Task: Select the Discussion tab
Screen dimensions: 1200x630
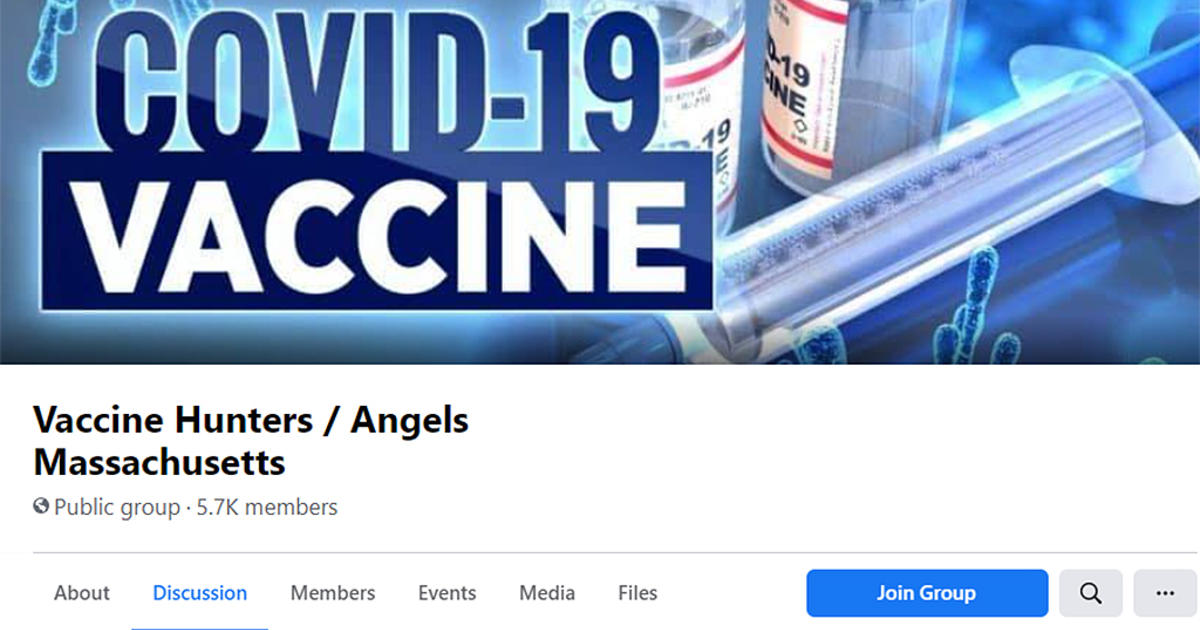Action: pyautogui.click(x=200, y=593)
